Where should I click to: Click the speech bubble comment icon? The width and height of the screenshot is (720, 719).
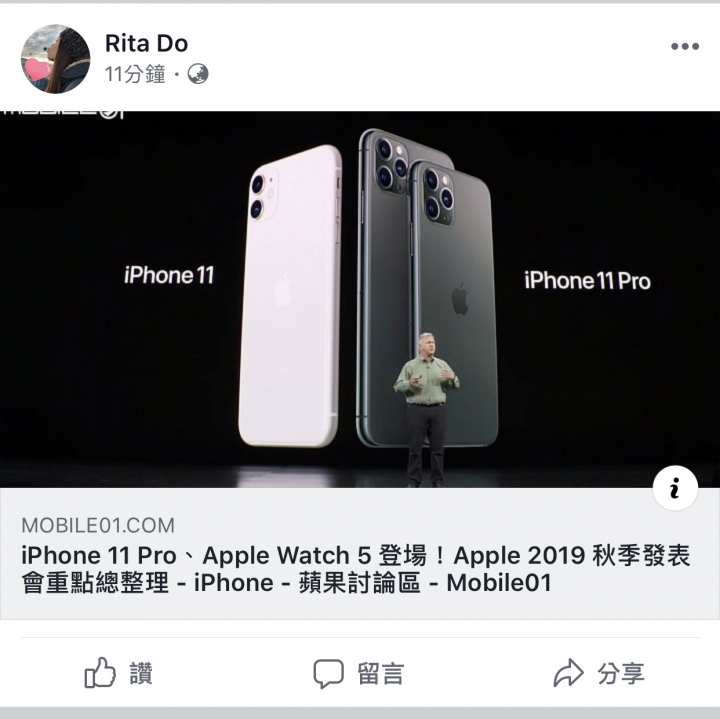(x=328, y=674)
